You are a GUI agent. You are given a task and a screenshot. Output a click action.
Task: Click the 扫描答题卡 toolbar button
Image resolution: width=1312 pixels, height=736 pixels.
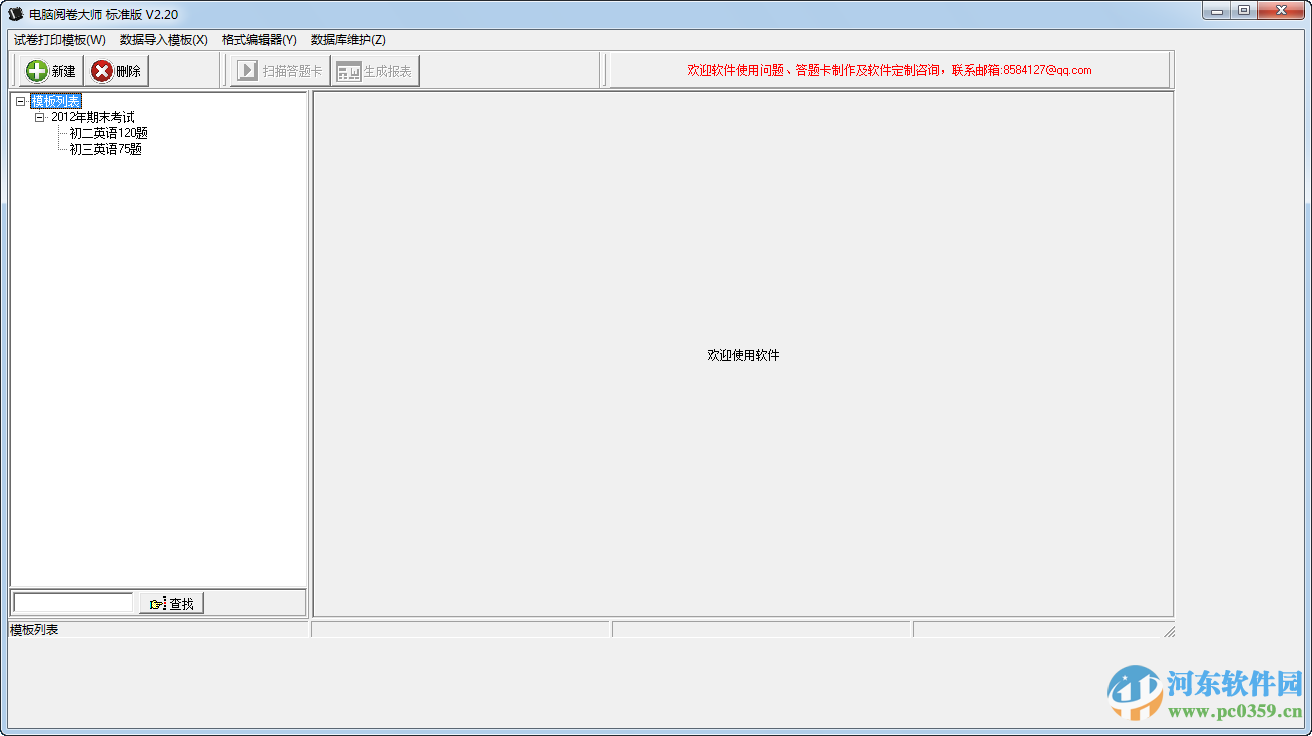[280, 71]
